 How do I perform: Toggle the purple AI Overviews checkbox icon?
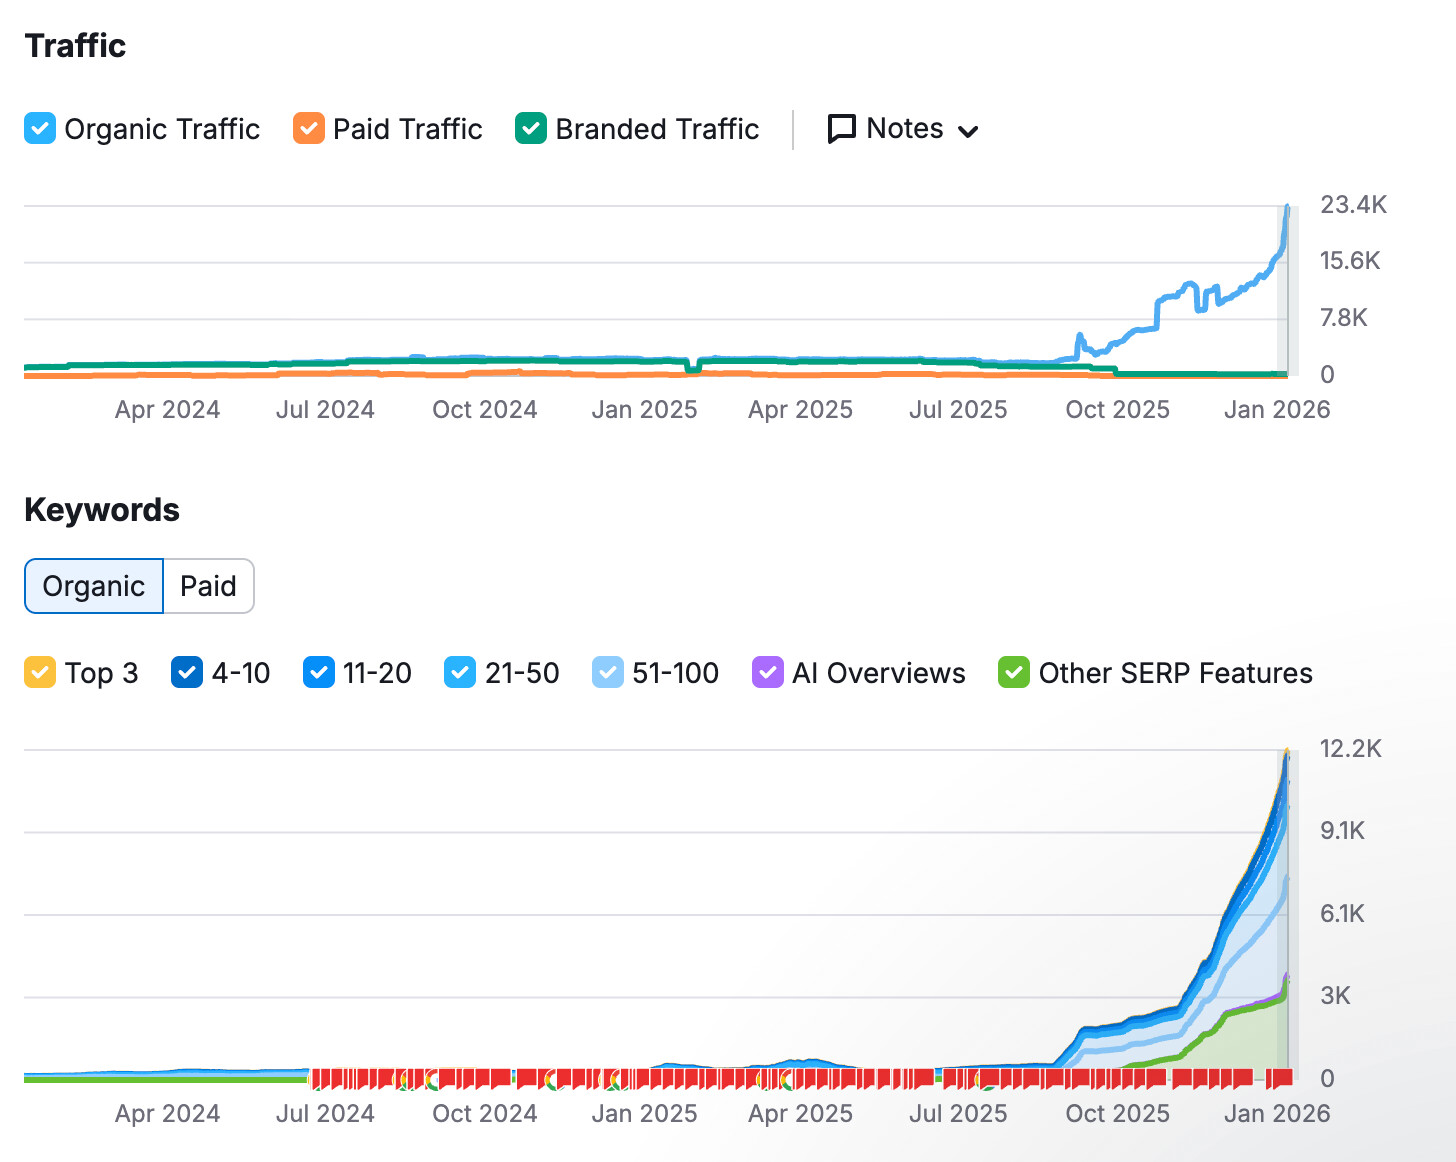click(x=767, y=673)
